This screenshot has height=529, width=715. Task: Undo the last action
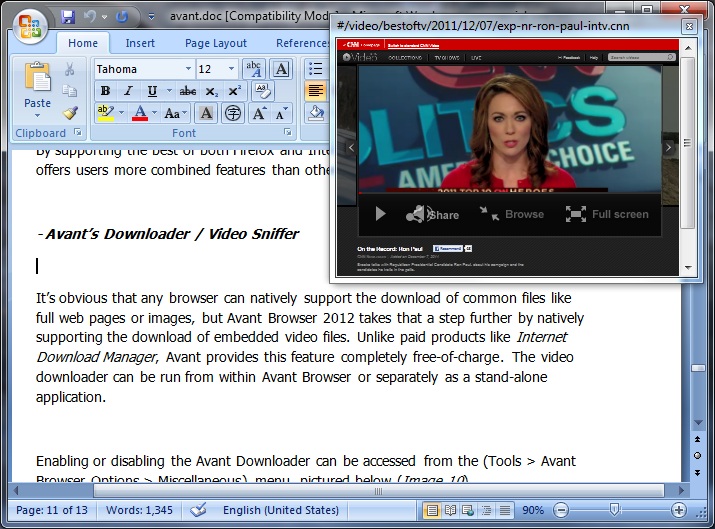coord(89,17)
